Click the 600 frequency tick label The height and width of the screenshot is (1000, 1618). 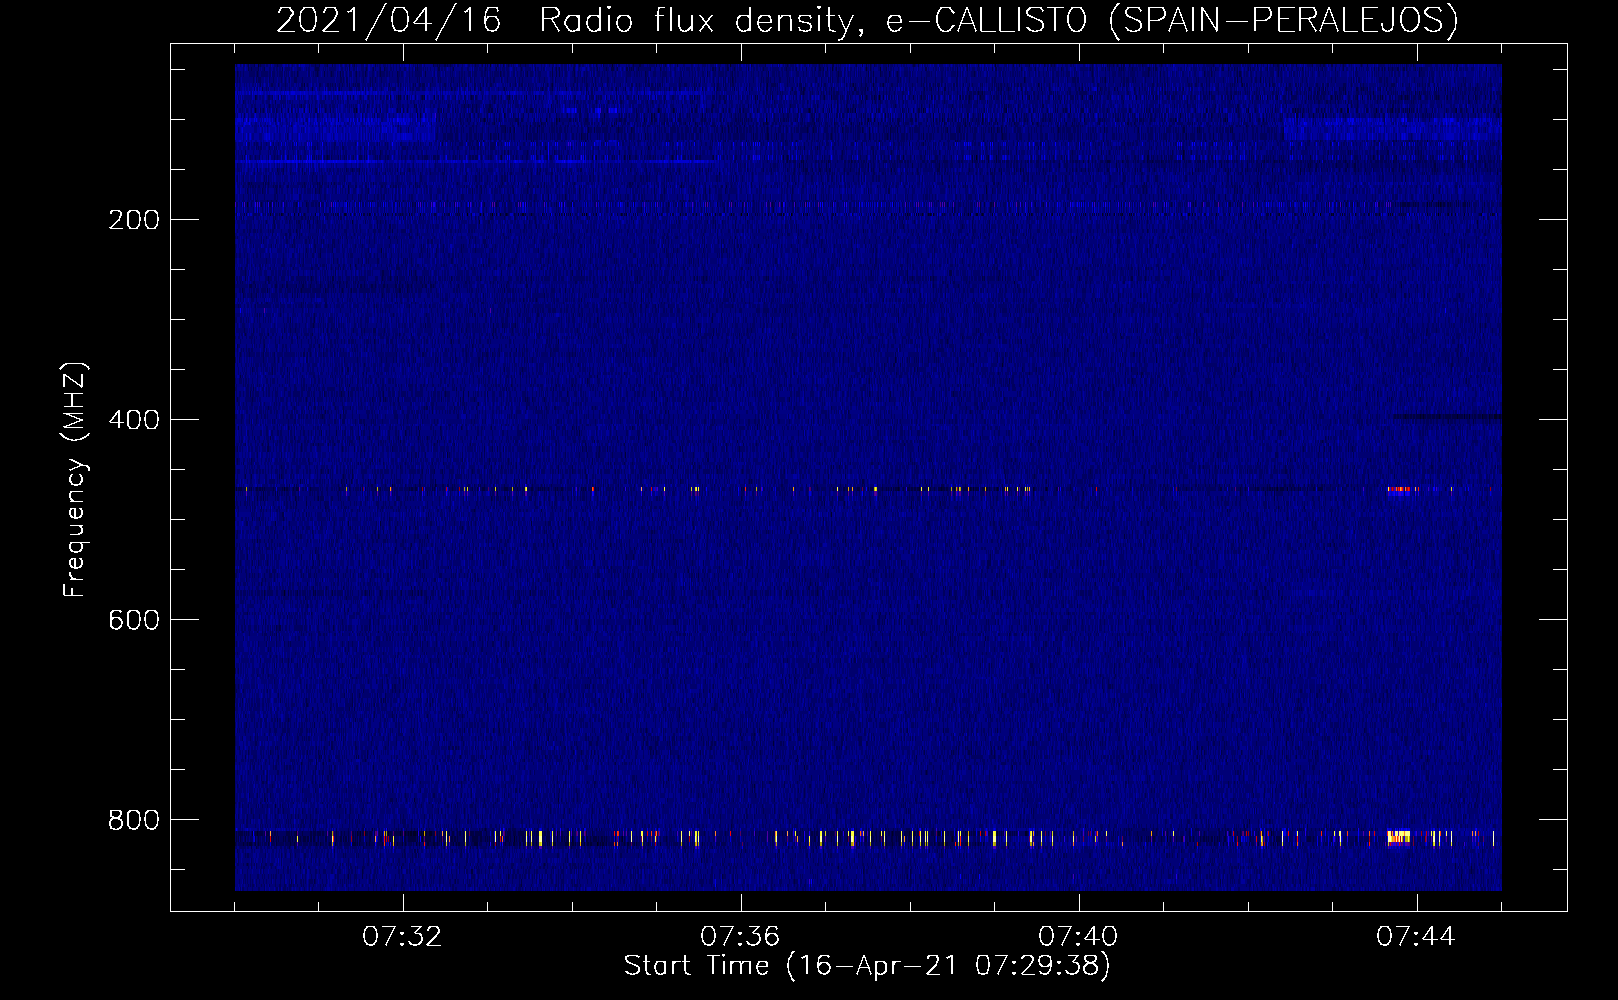[133, 620]
